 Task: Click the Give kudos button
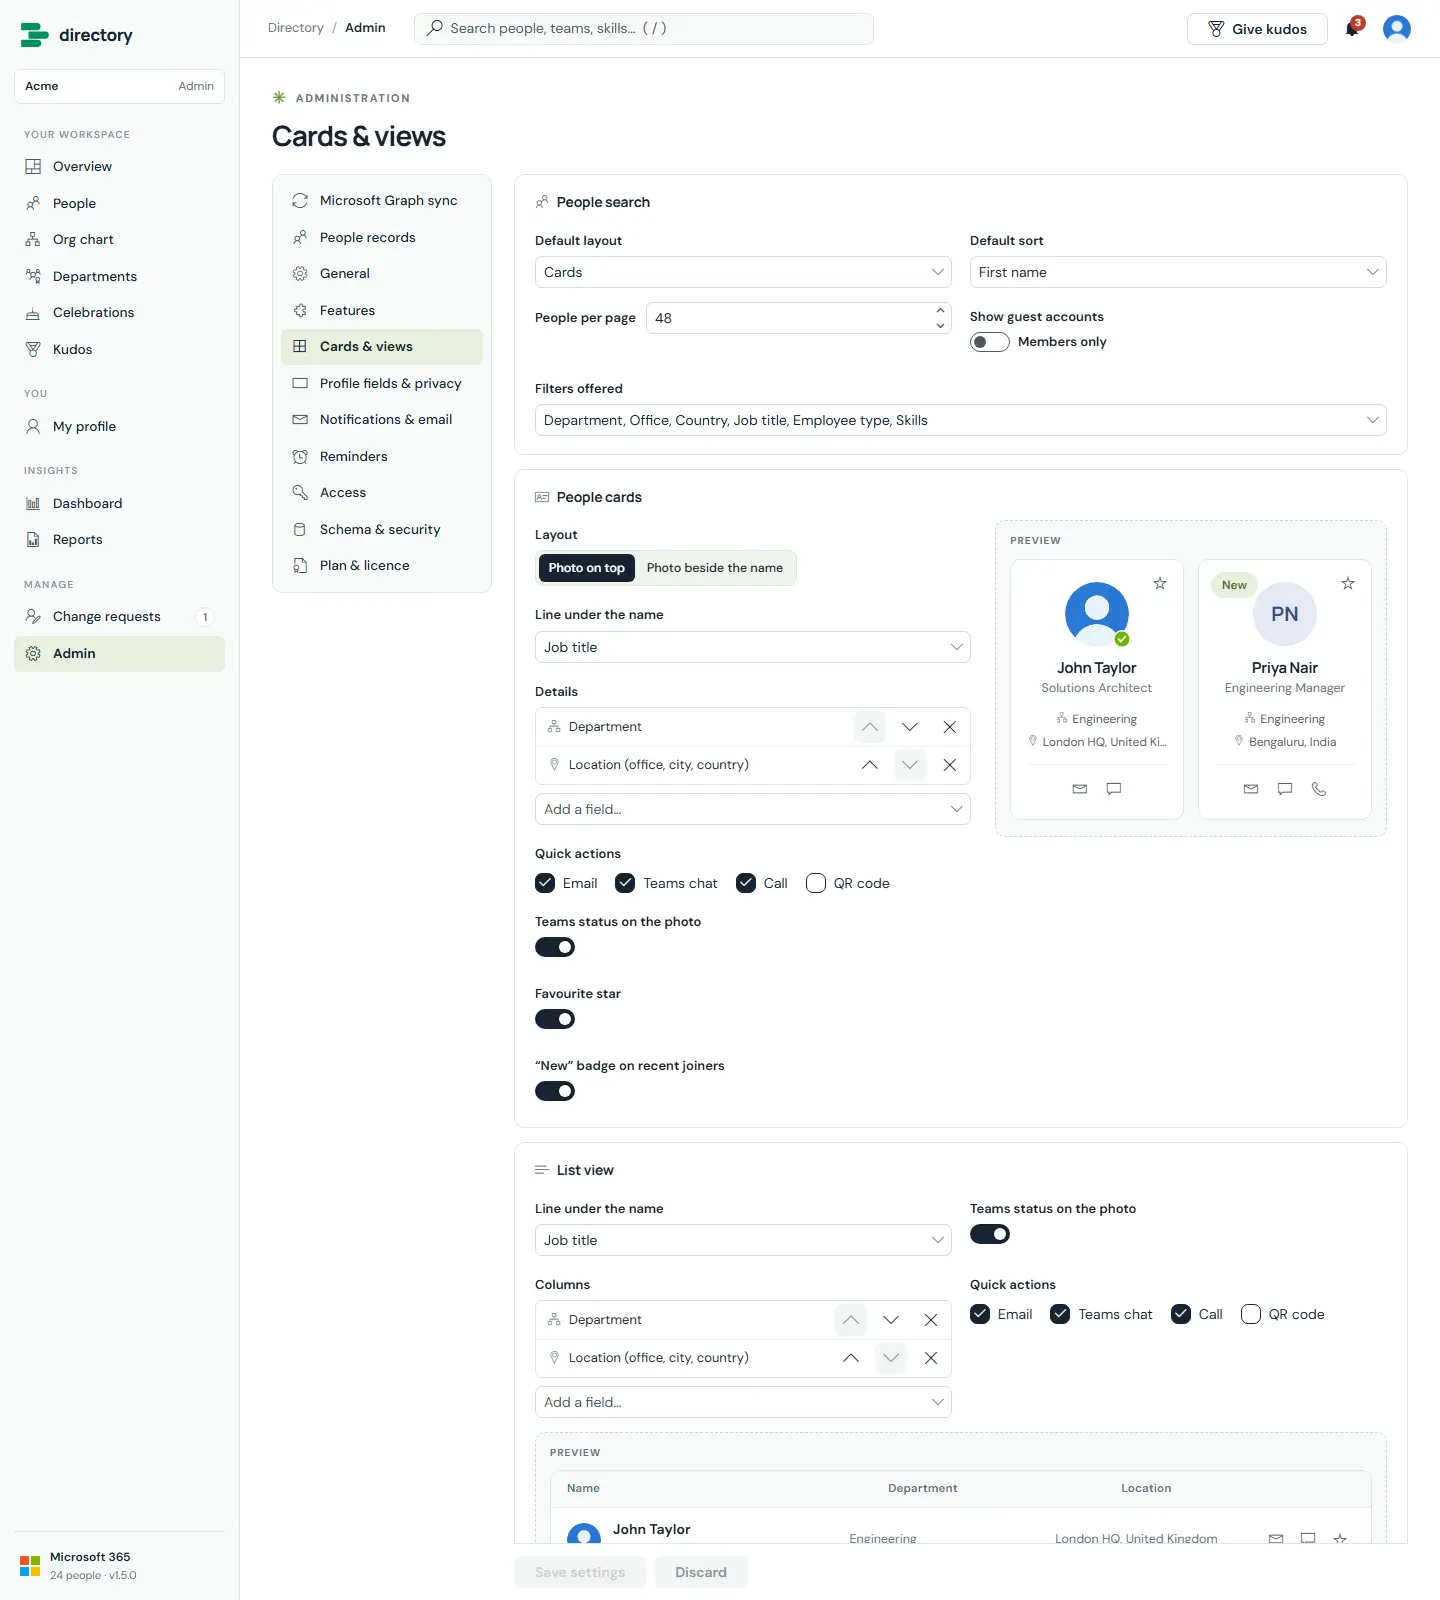pyautogui.click(x=1257, y=29)
